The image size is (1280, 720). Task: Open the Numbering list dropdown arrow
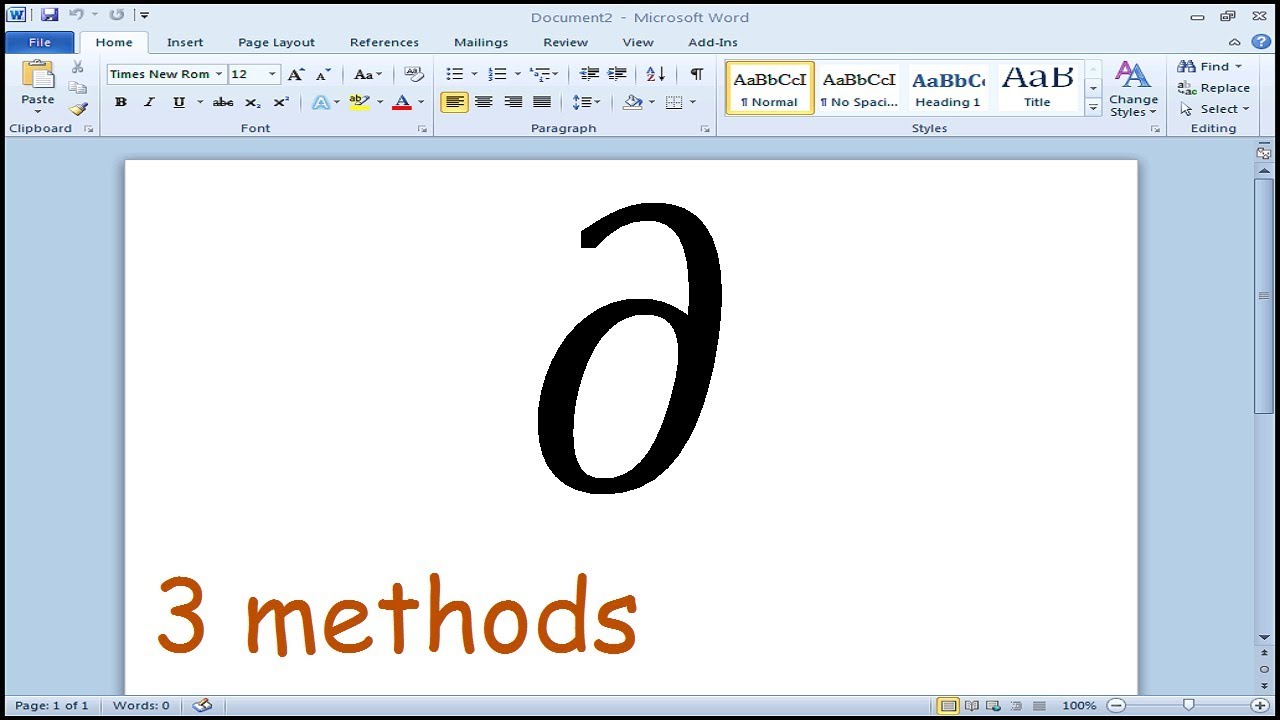tap(517, 74)
